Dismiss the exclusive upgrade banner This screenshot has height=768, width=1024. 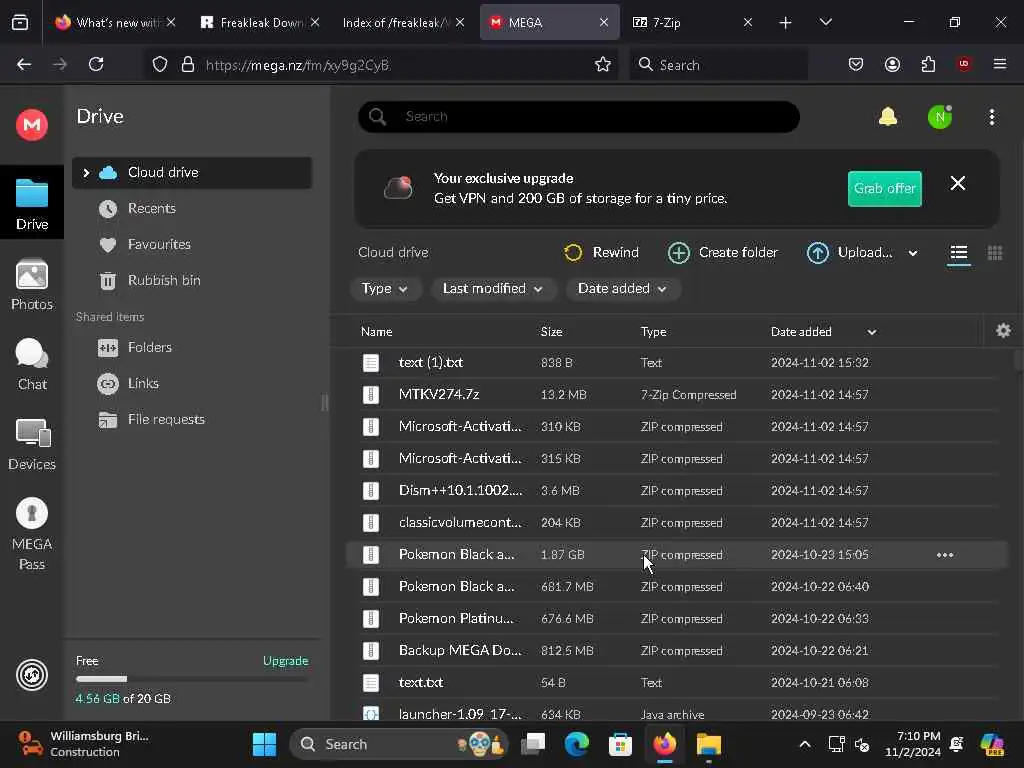[957, 184]
